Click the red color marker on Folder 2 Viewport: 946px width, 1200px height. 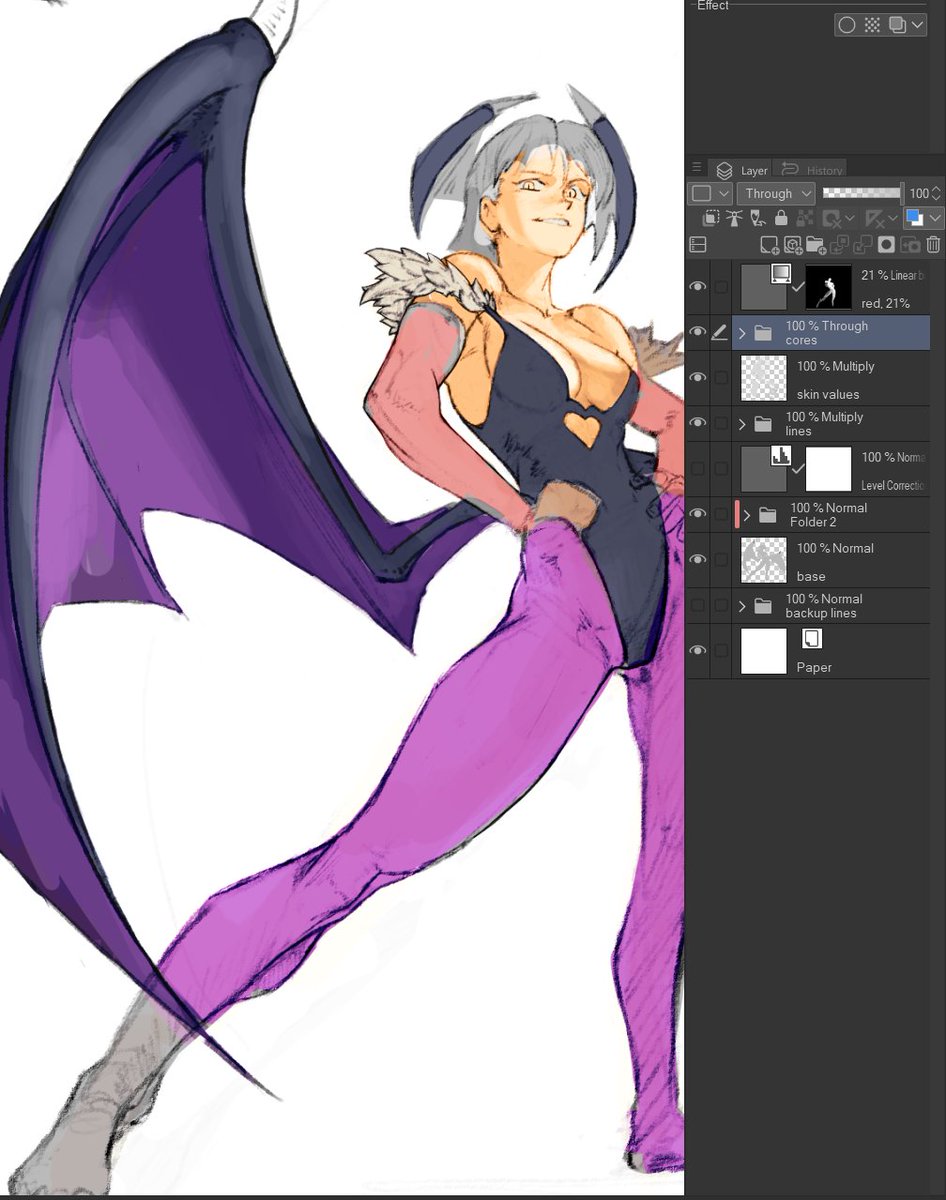[737, 514]
